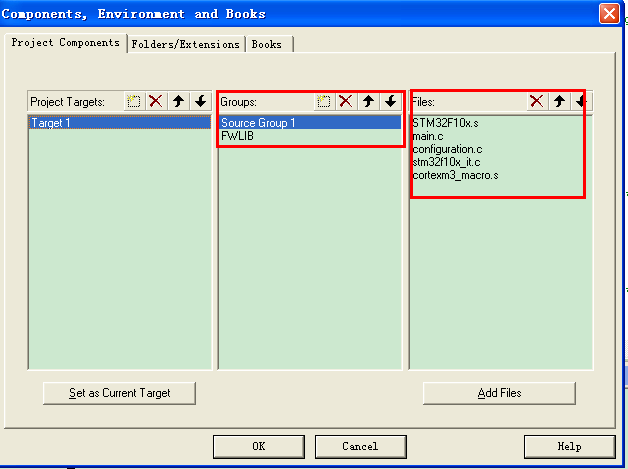Click Set as Current Target button
The height and width of the screenshot is (469, 628).
pyautogui.click(x=119, y=393)
